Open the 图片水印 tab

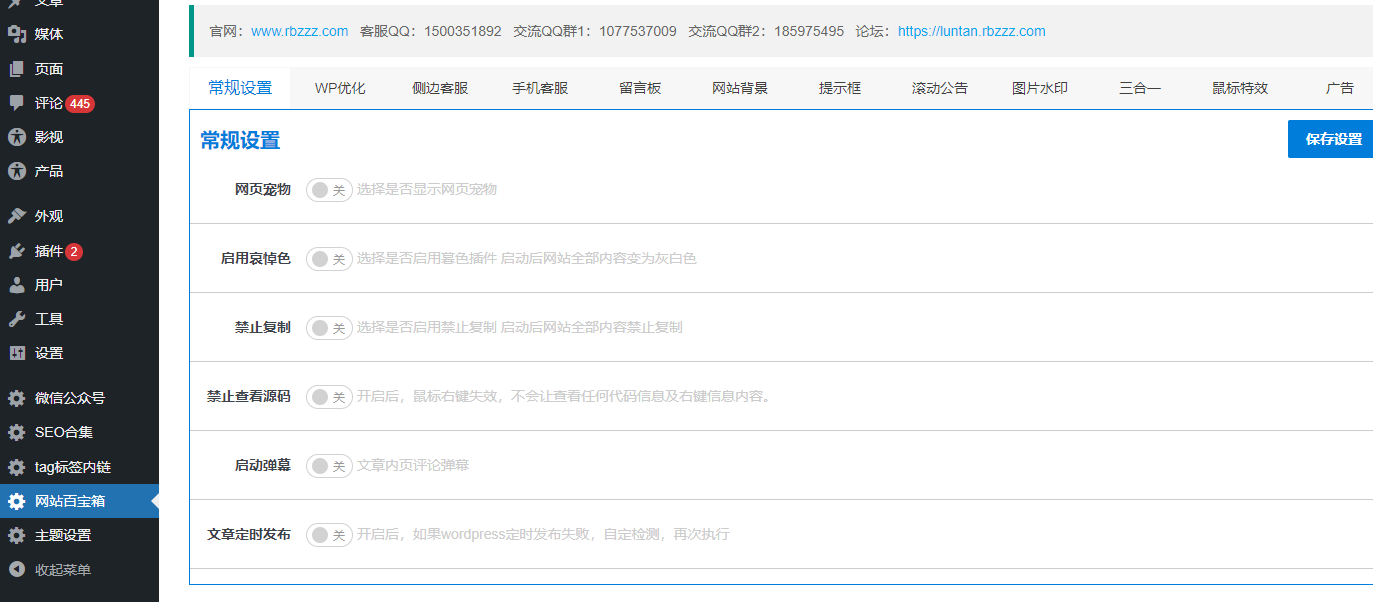point(1040,88)
